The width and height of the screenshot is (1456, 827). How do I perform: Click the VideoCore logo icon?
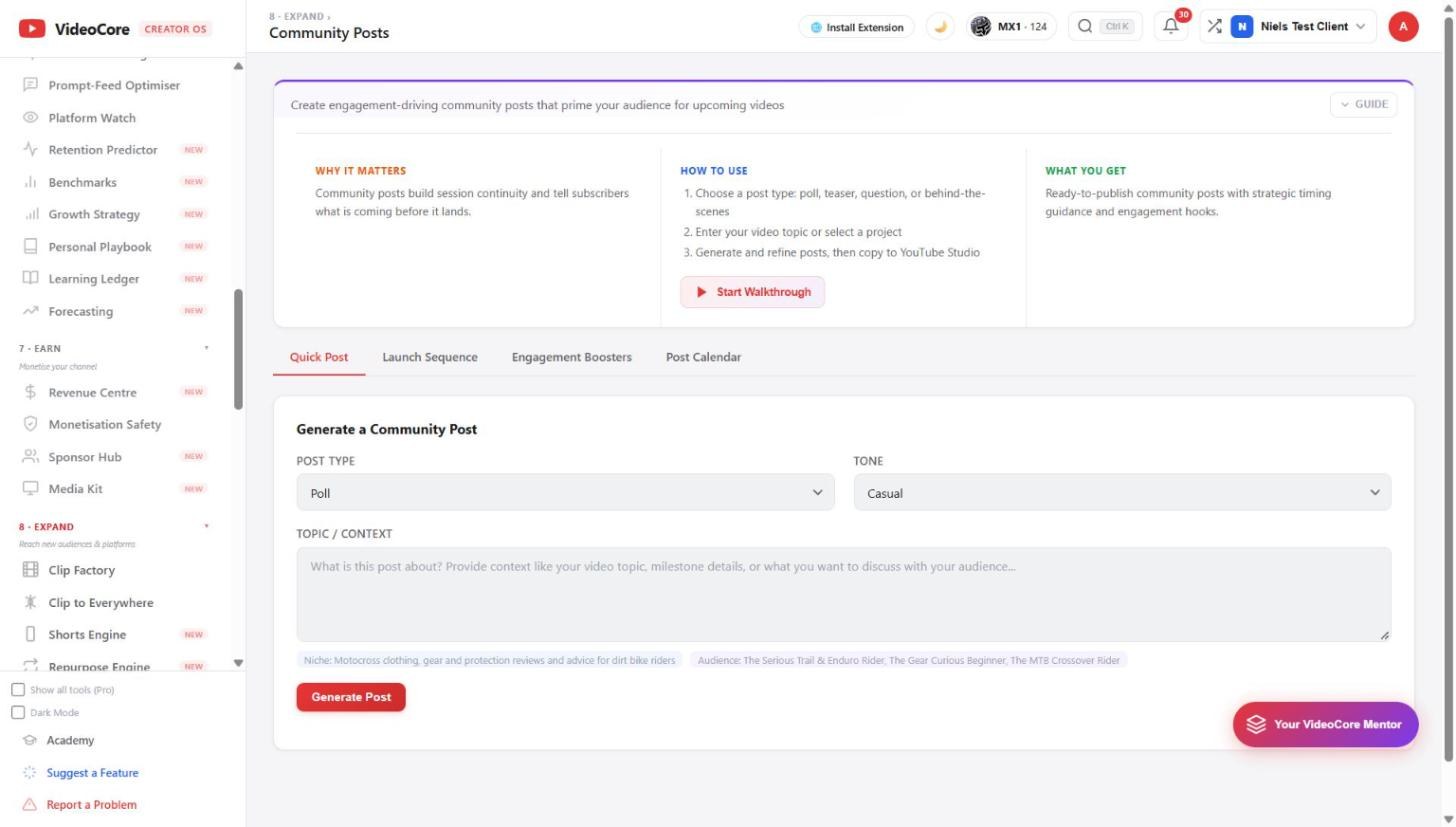point(32,29)
